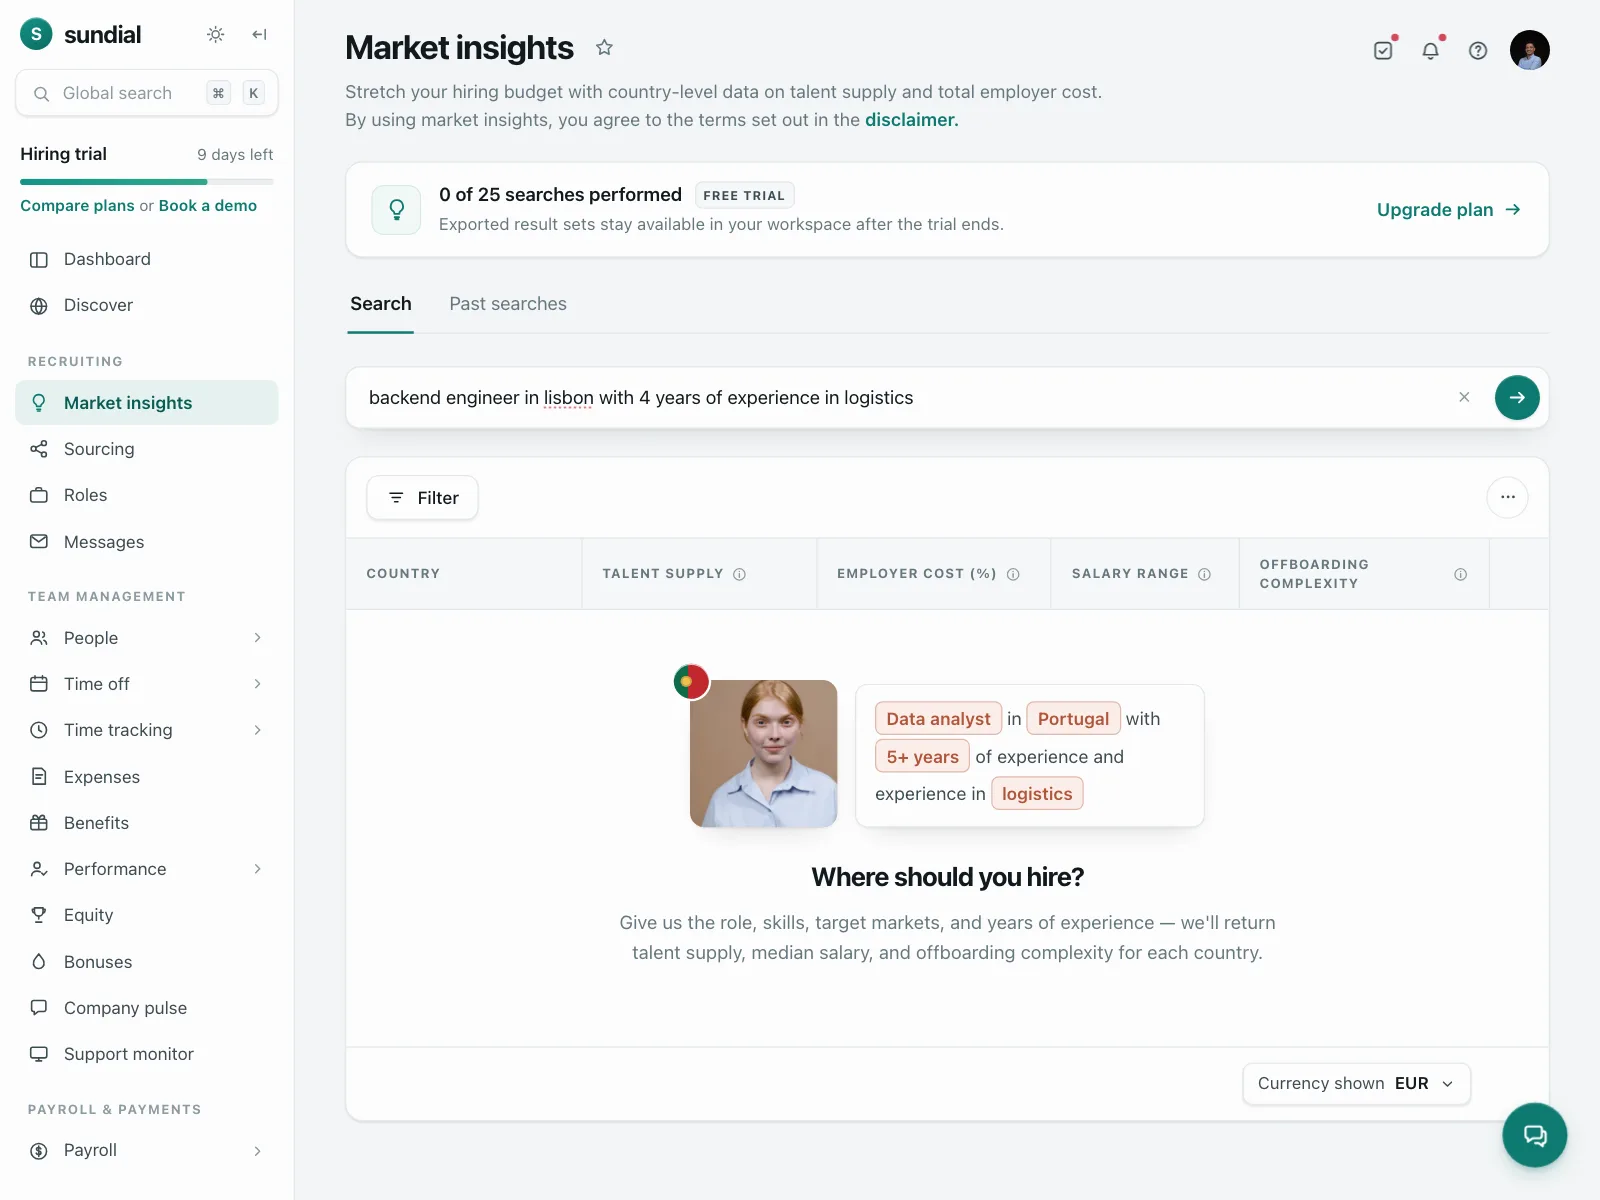This screenshot has width=1600, height=1200.
Task: Open the help question mark icon
Action: click(x=1478, y=50)
